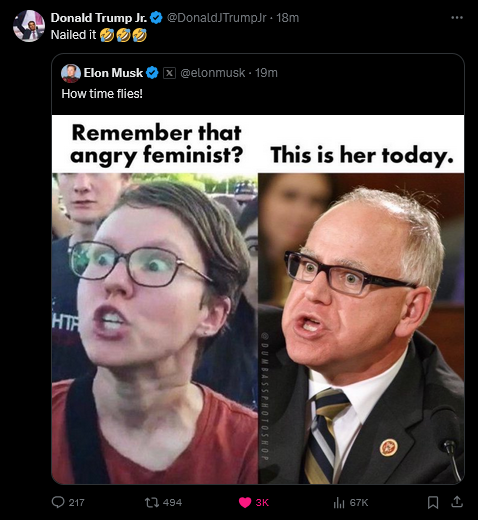Click the X affiliation badge icon
This screenshot has width=478, height=520.
(x=169, y=73)
